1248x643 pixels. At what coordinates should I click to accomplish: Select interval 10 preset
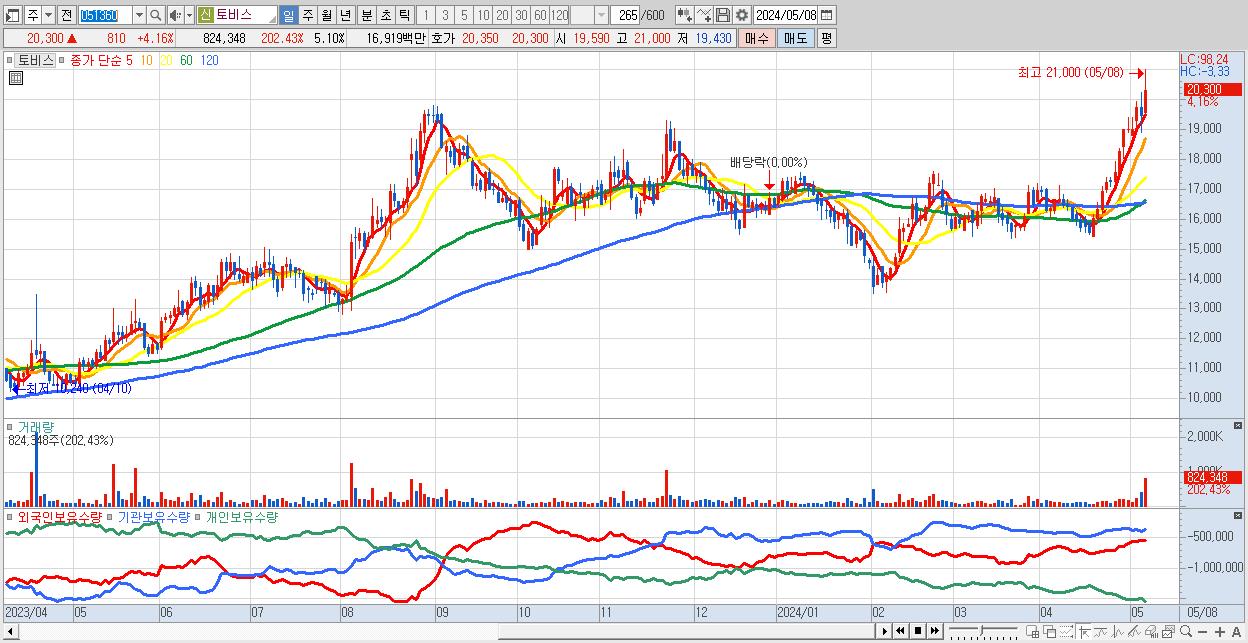pyautogui.click(x=483, y=15)
